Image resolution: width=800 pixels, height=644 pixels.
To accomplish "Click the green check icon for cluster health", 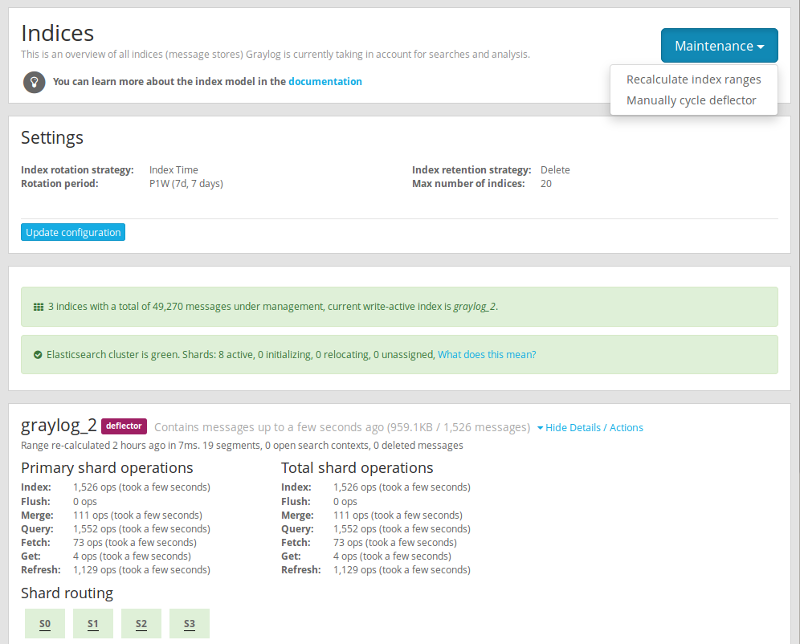I will [38, 355].
